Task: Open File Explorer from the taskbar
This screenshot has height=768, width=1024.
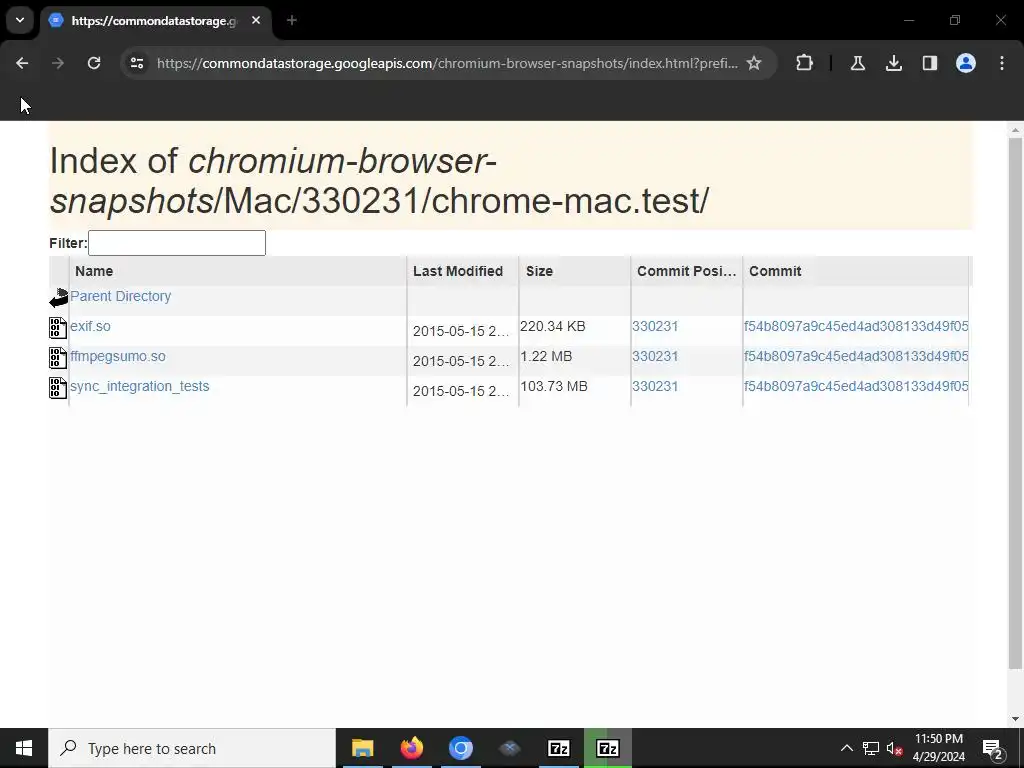Action: [x=362, y=748]
